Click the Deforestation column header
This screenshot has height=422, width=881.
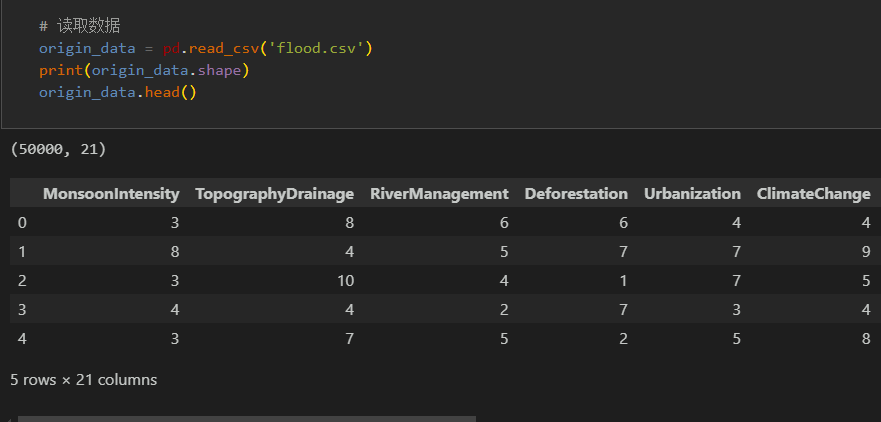(576, 194)
